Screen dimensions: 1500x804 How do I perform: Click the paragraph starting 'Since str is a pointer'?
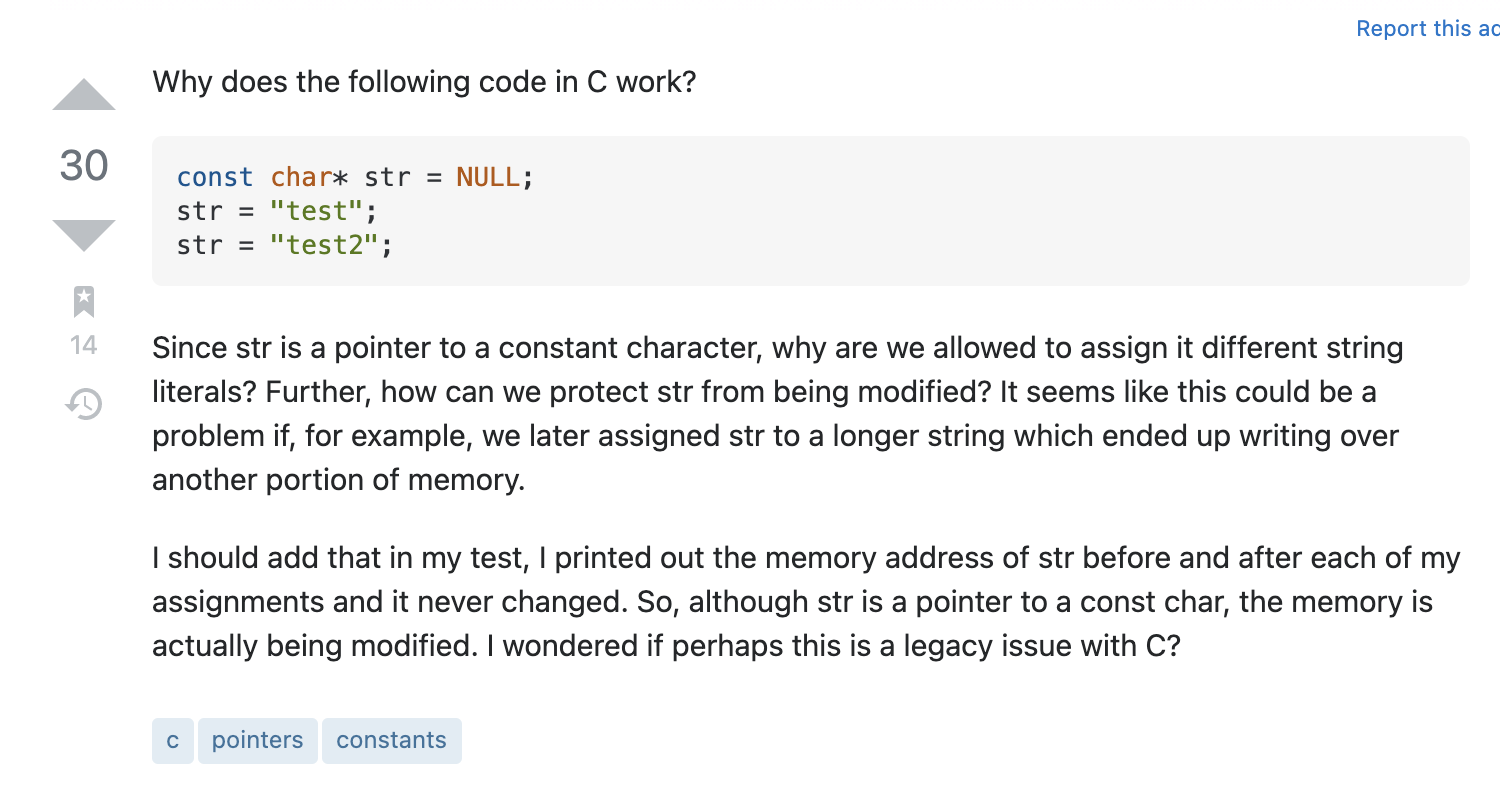(x=778, y=414)
